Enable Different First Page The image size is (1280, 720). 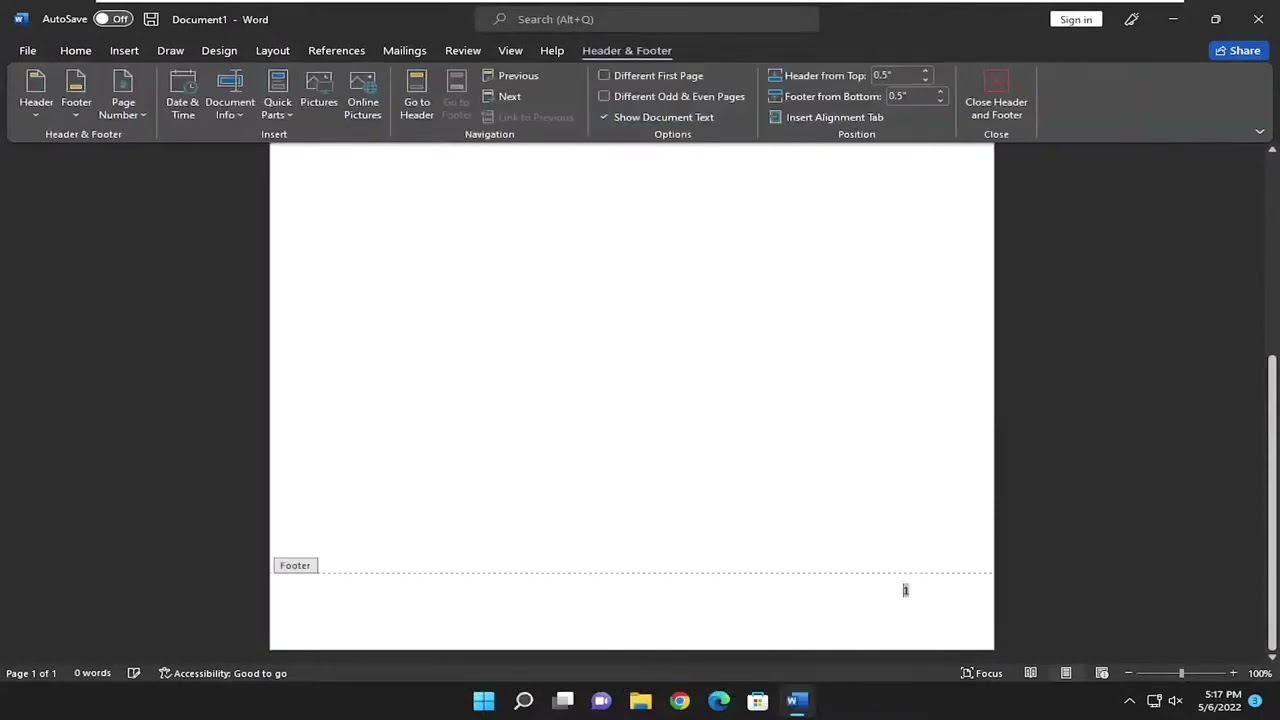(x=651, y=76)
